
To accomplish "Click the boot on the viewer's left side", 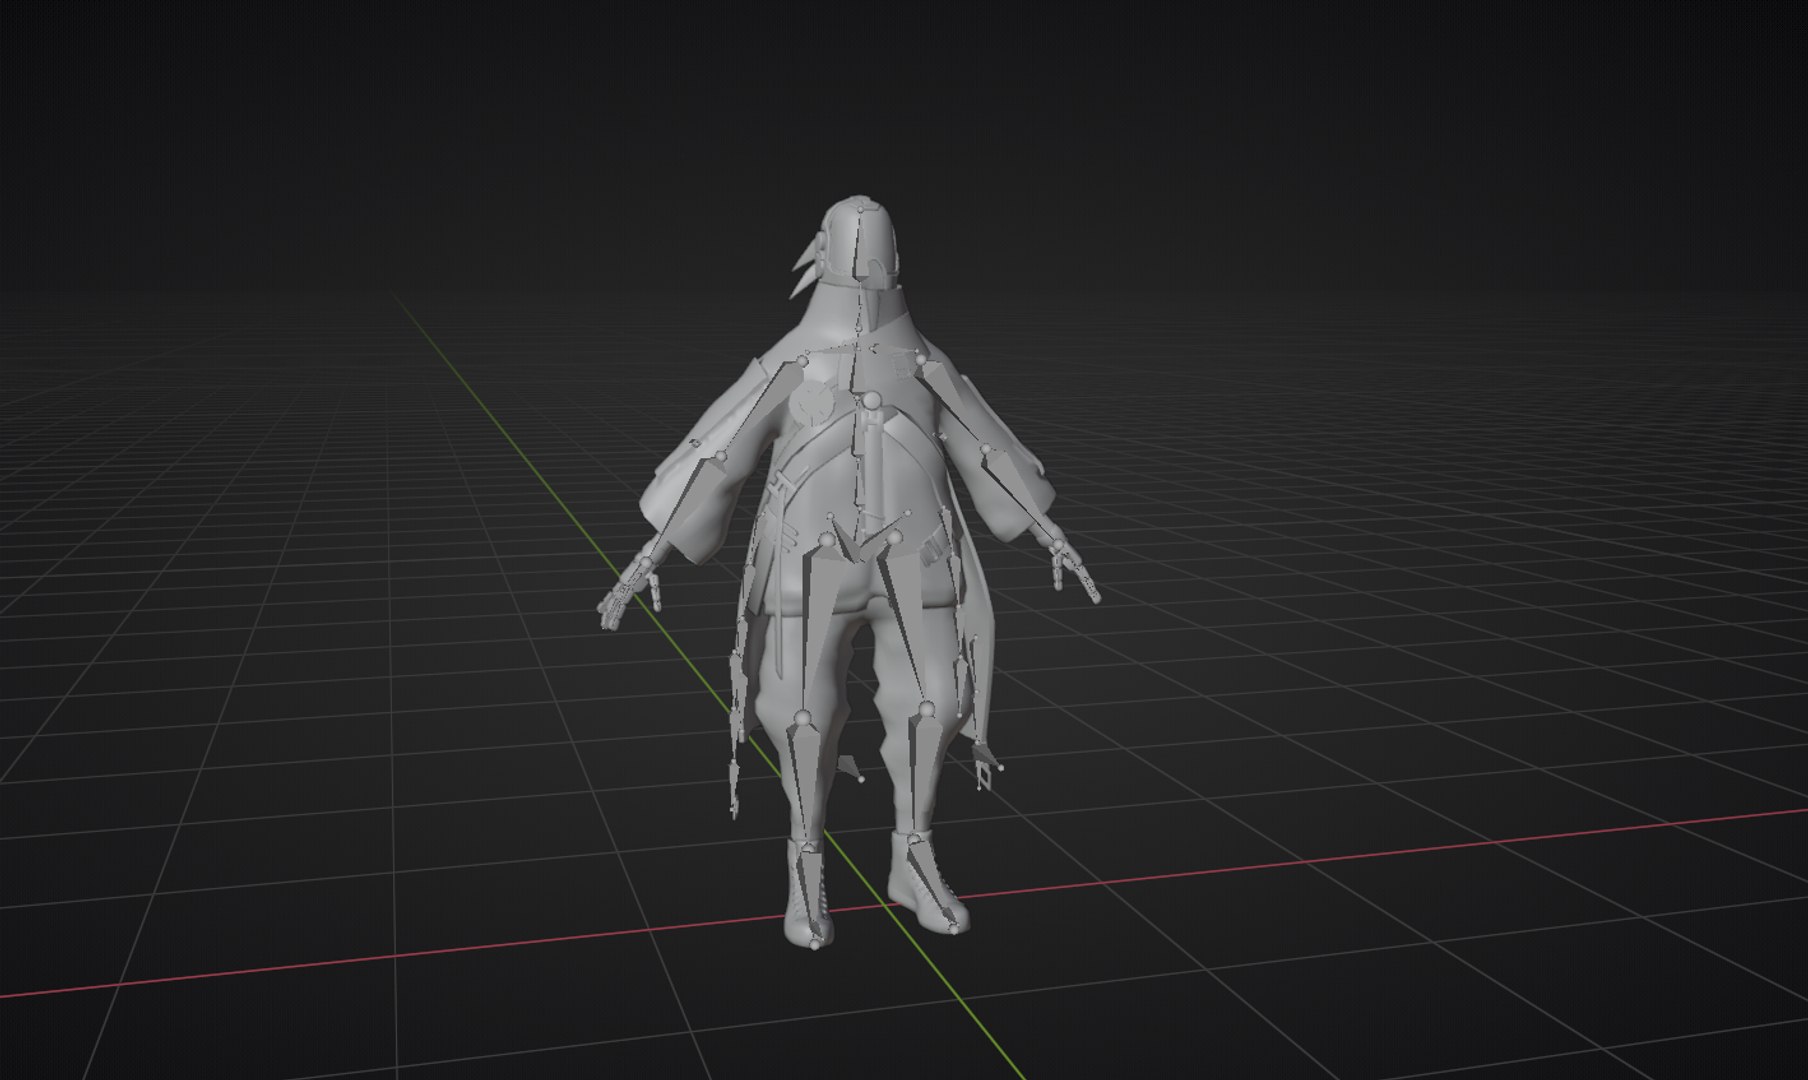I will pyautogui.click(x=808, y=894).
